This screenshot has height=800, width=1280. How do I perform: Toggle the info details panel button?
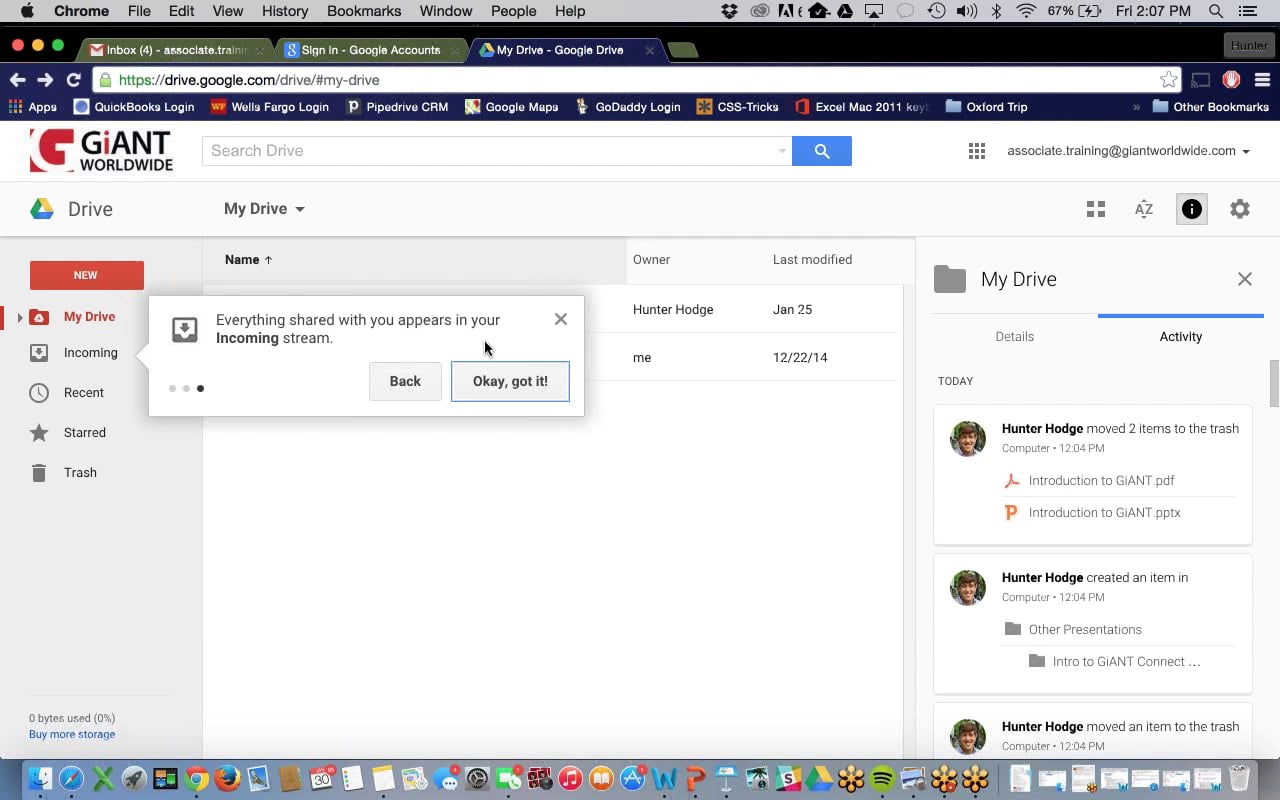(1192, 209)
